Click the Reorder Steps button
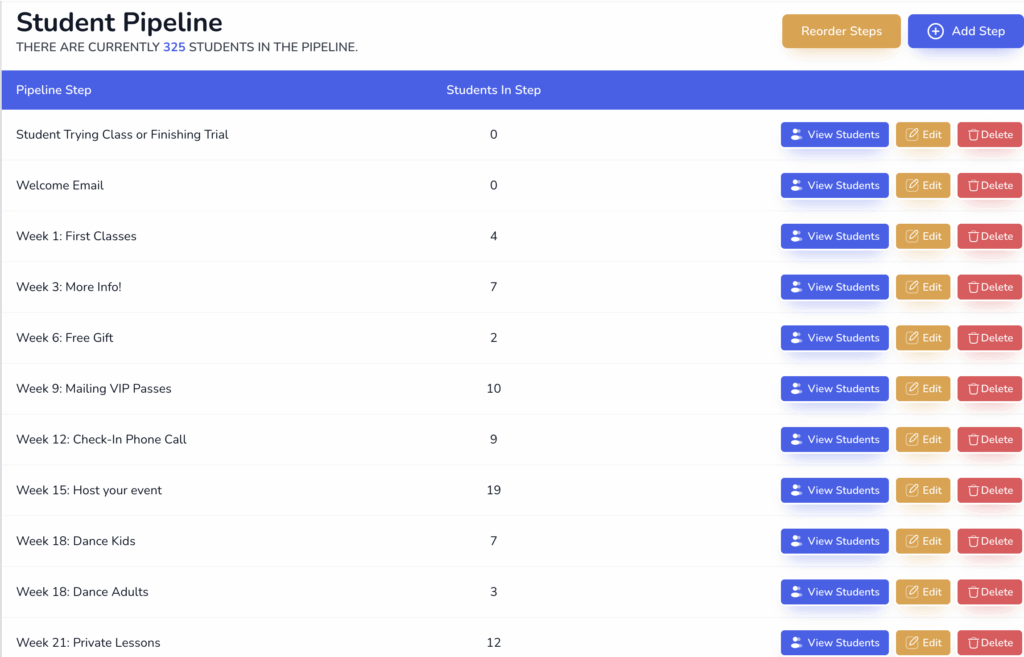The image size is (1024, 657). tap(841, 31)
